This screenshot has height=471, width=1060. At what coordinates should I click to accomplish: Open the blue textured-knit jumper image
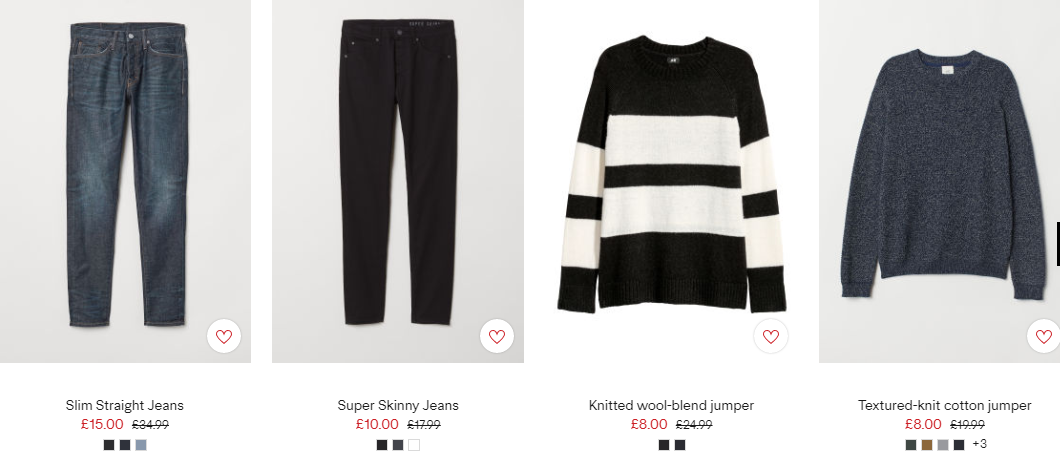940,181
